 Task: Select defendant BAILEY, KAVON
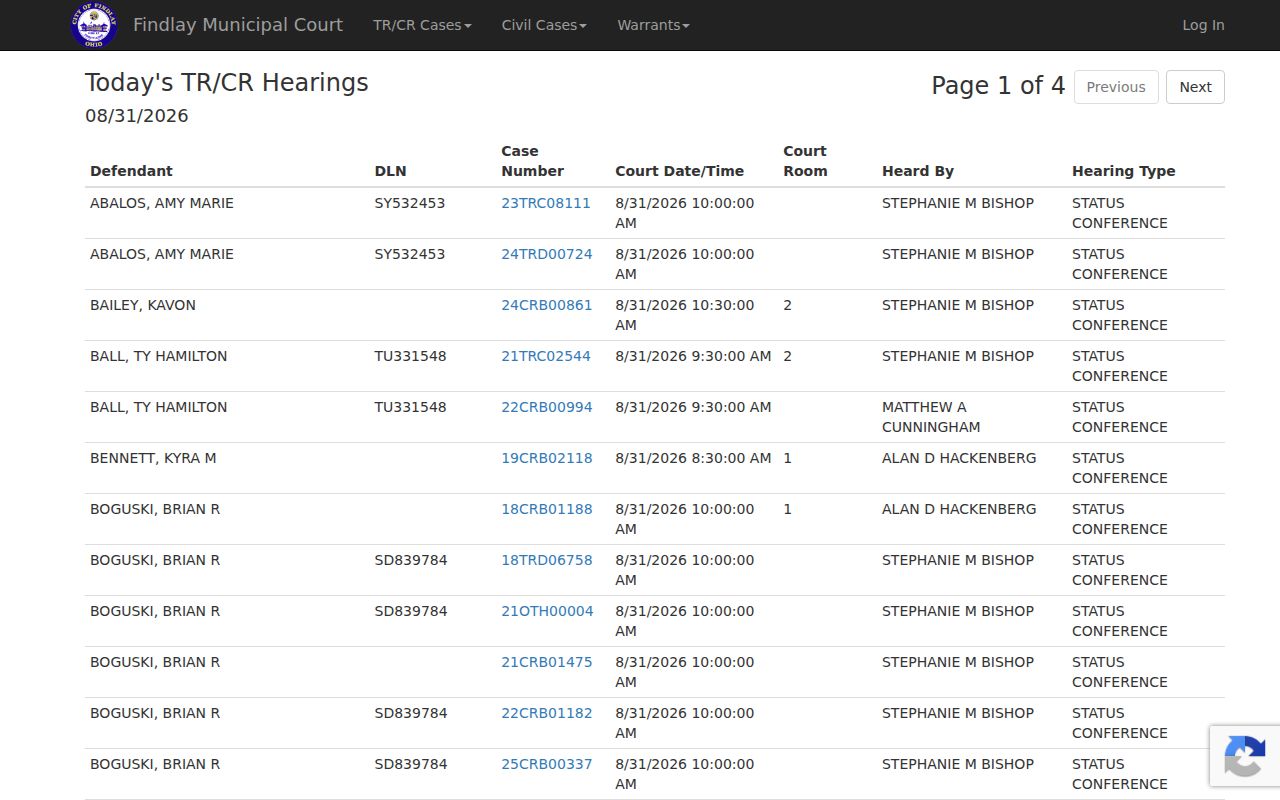click(143, 305)
